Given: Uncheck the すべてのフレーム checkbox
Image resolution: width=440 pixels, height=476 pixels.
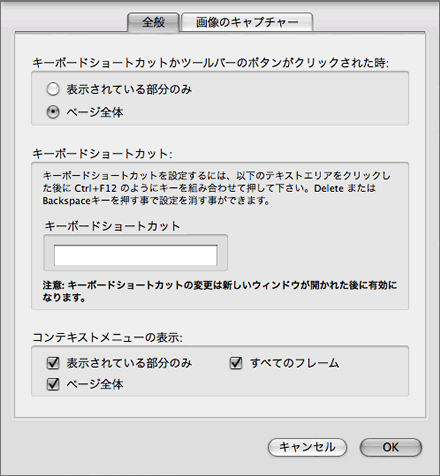Looking at the screenshot, I should (x=236, y=363).
